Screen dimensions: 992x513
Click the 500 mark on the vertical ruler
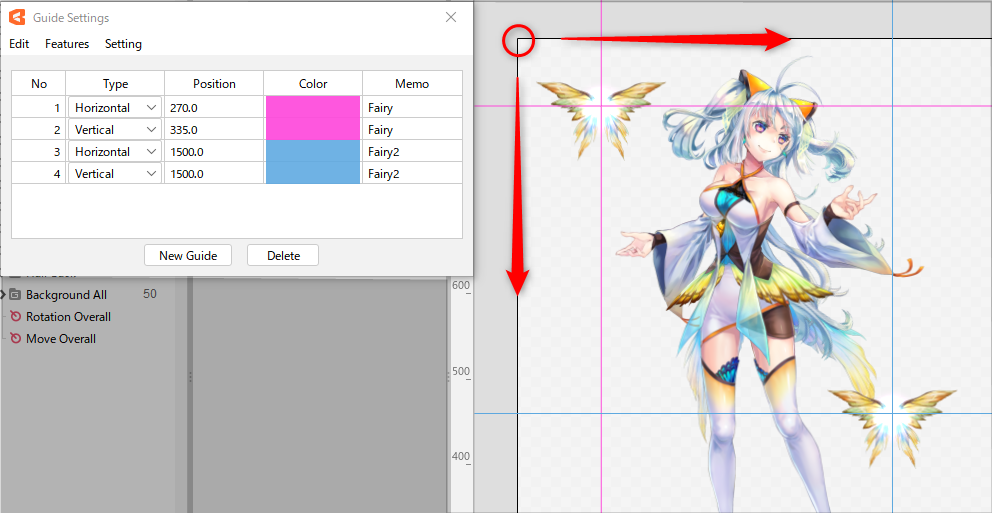461,371
